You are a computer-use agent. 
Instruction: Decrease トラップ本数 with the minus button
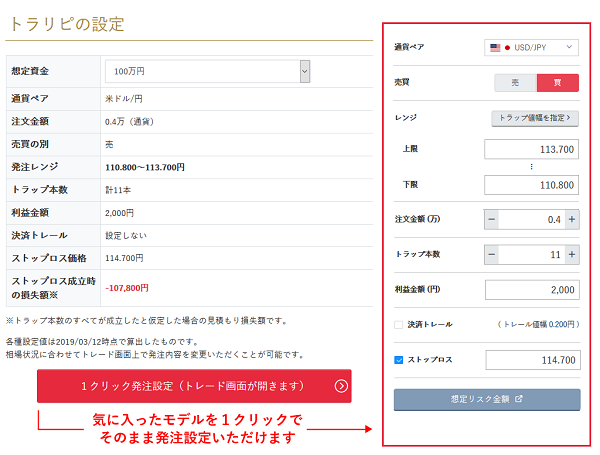pos(492,254)
